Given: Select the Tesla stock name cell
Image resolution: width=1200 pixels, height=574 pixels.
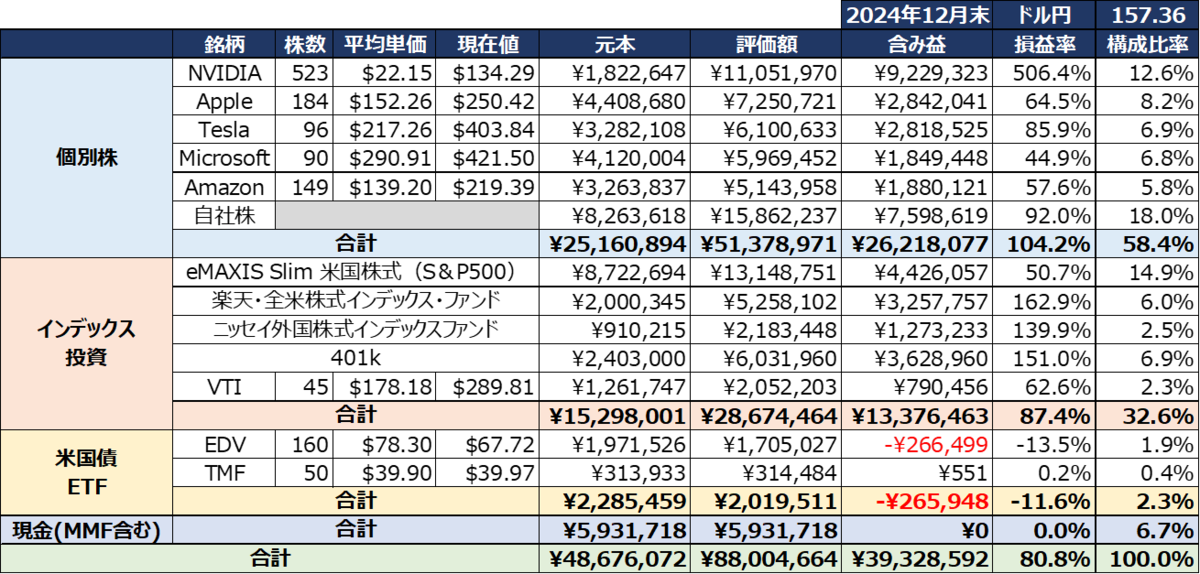Looking at the screenshot, I should coord(224,130).
